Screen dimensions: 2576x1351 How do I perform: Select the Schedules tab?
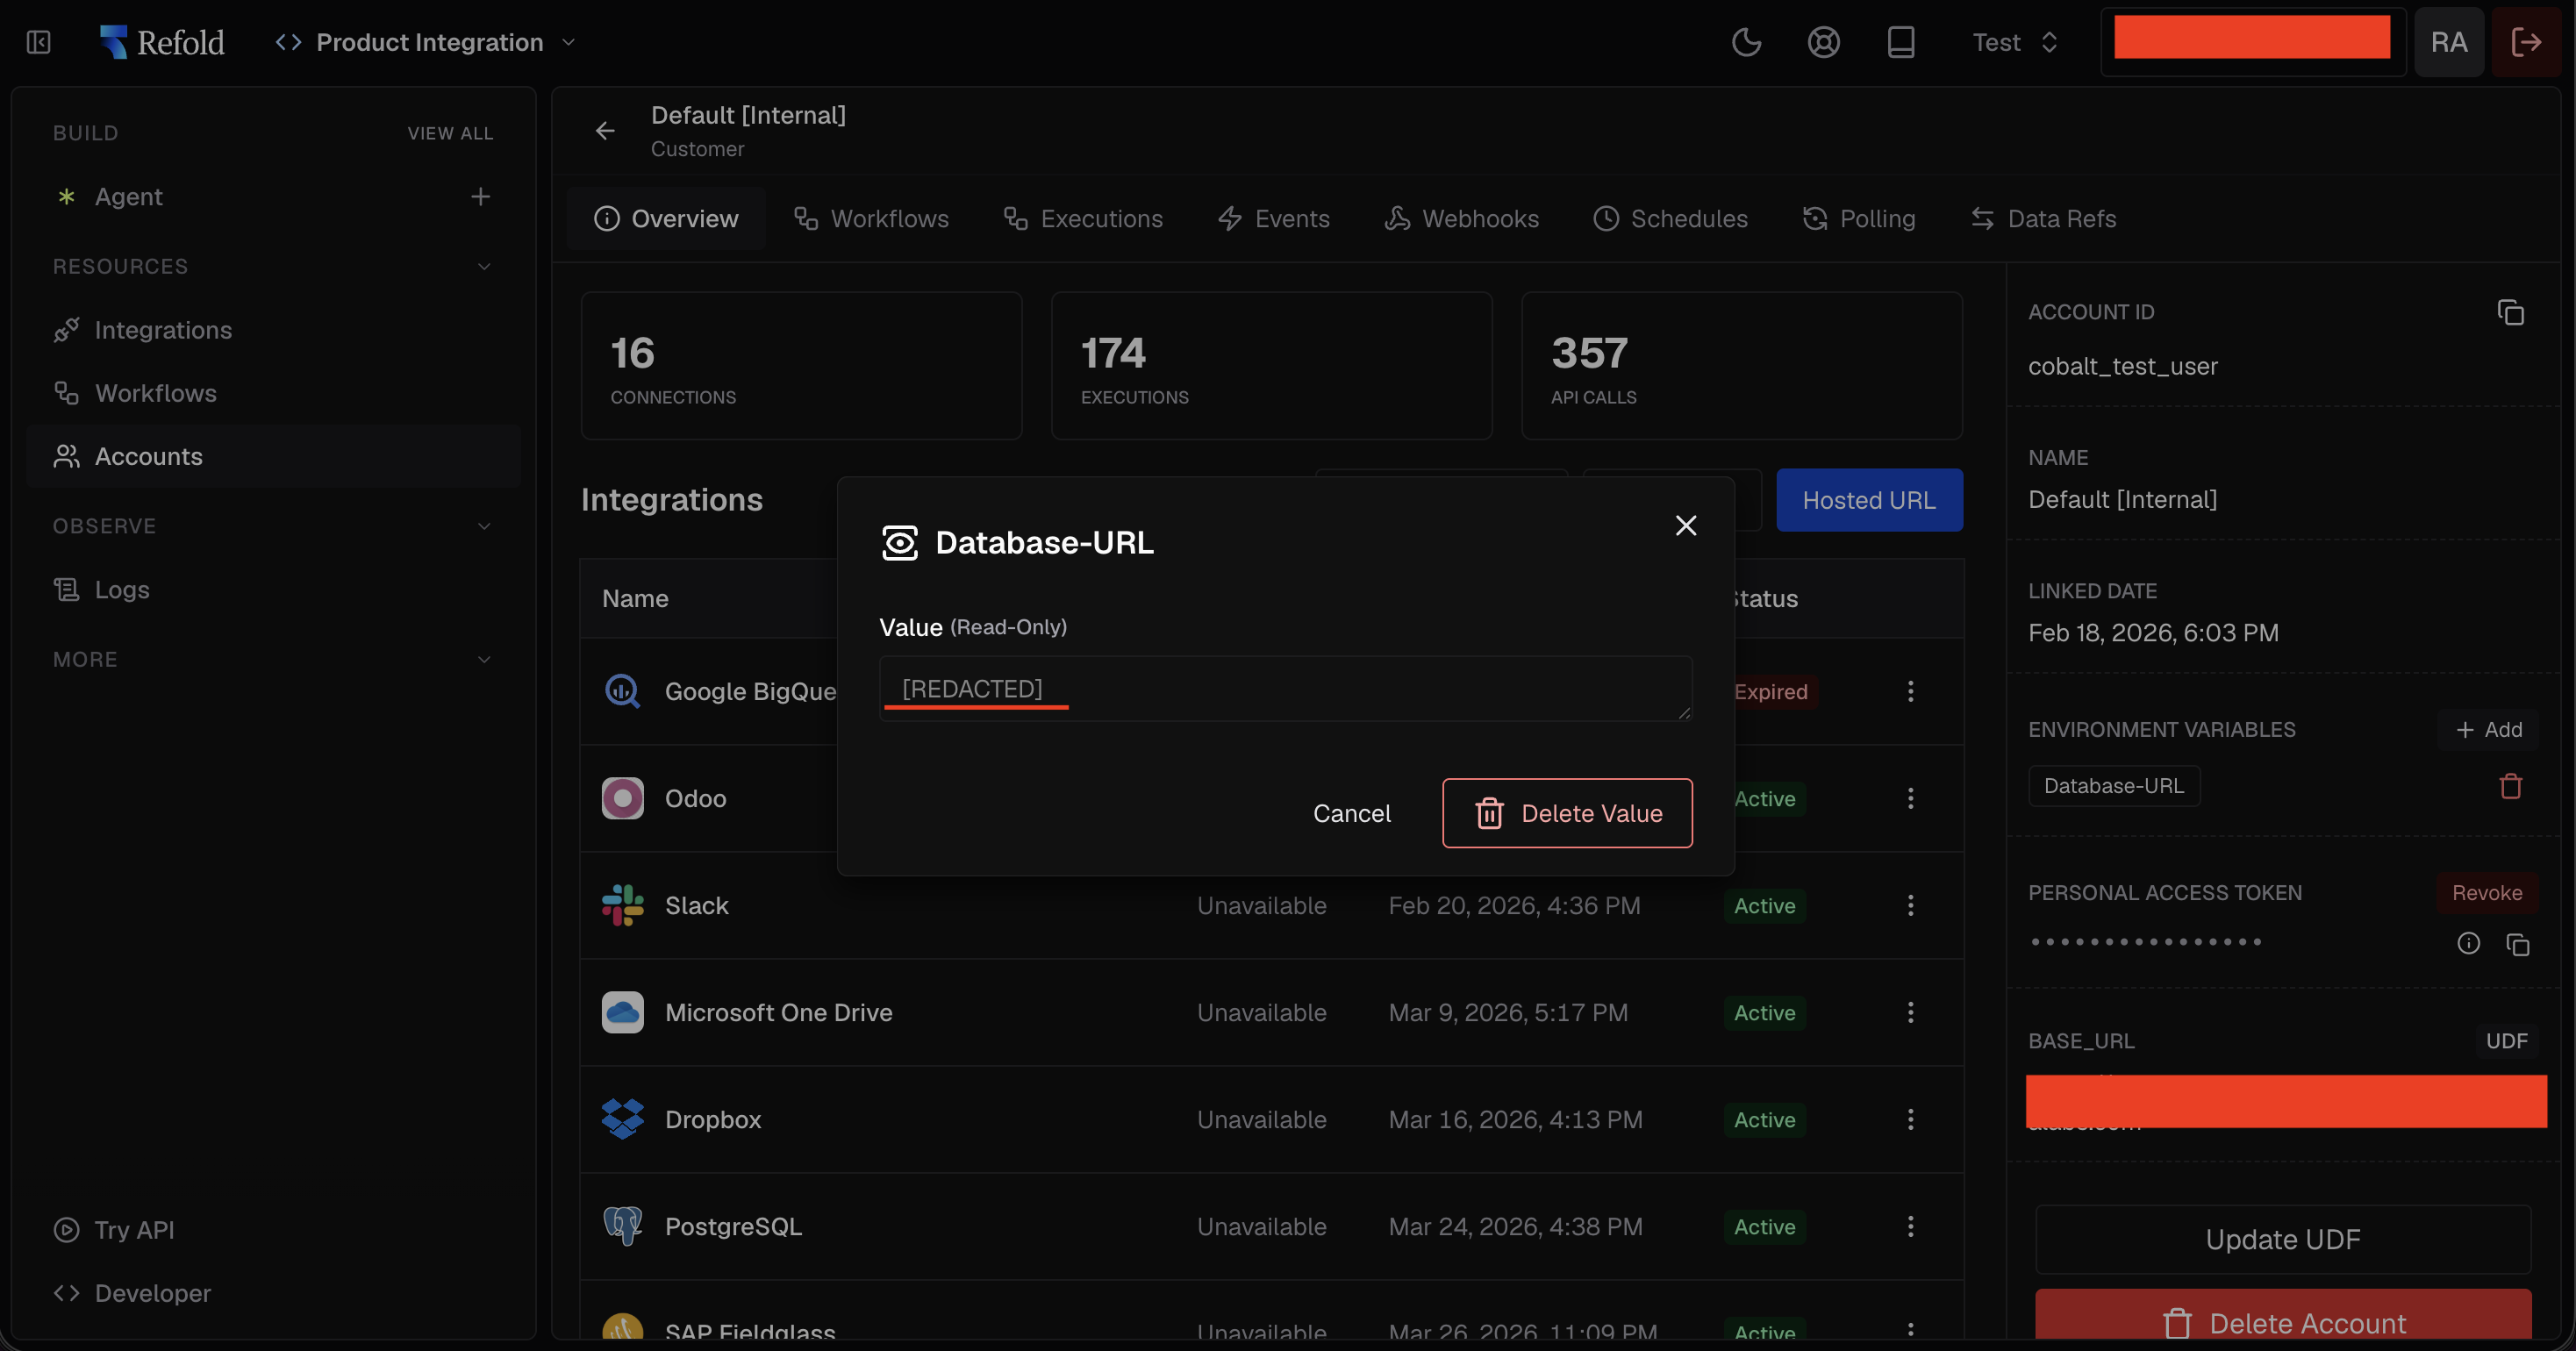tap(1670, 219)
